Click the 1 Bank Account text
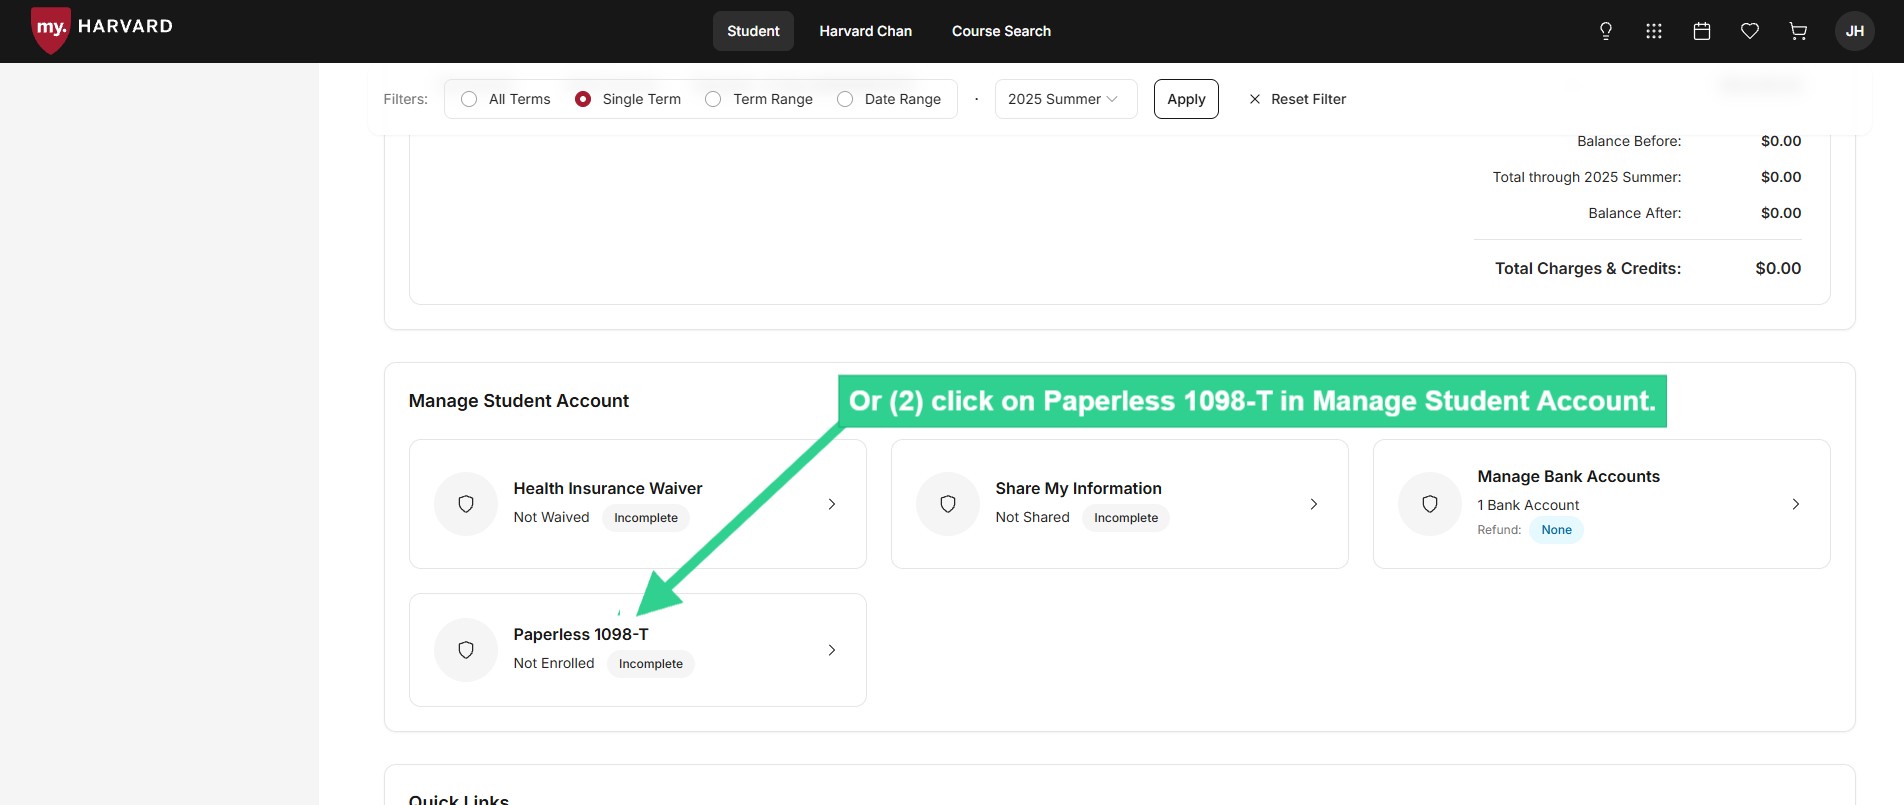The image size is (1904, 805). point(1528,505)
